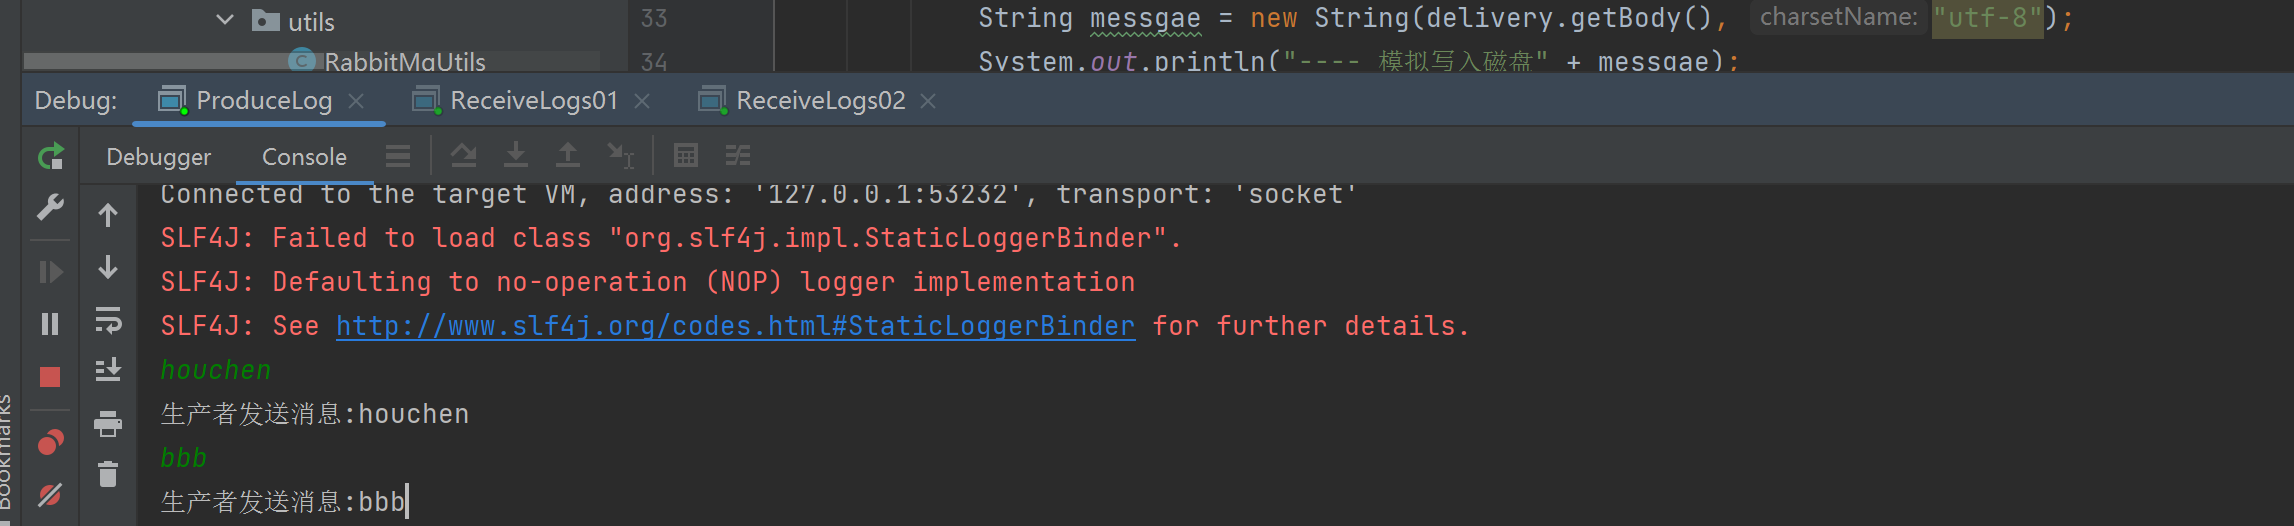Image resolution: width=2294 pixels, height=526 pixels.
Task: Click the Step Into icon
Action: [x=516, y=155]
